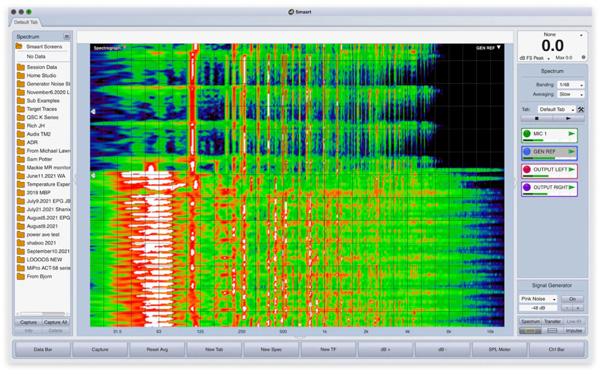
Task: Turn the signal generator On
Action: tap(572, 299)
